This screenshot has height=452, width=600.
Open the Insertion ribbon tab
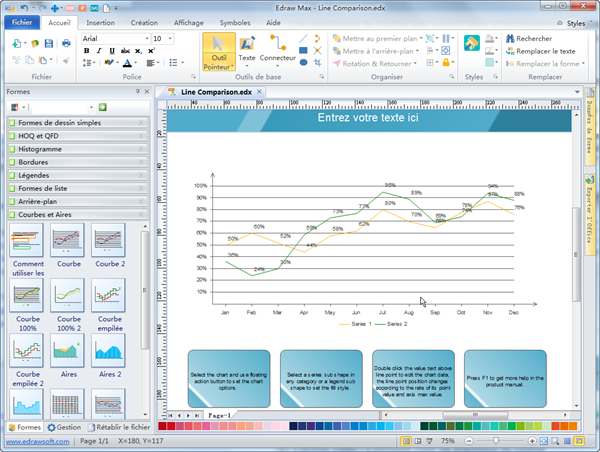tap(100, 20)
